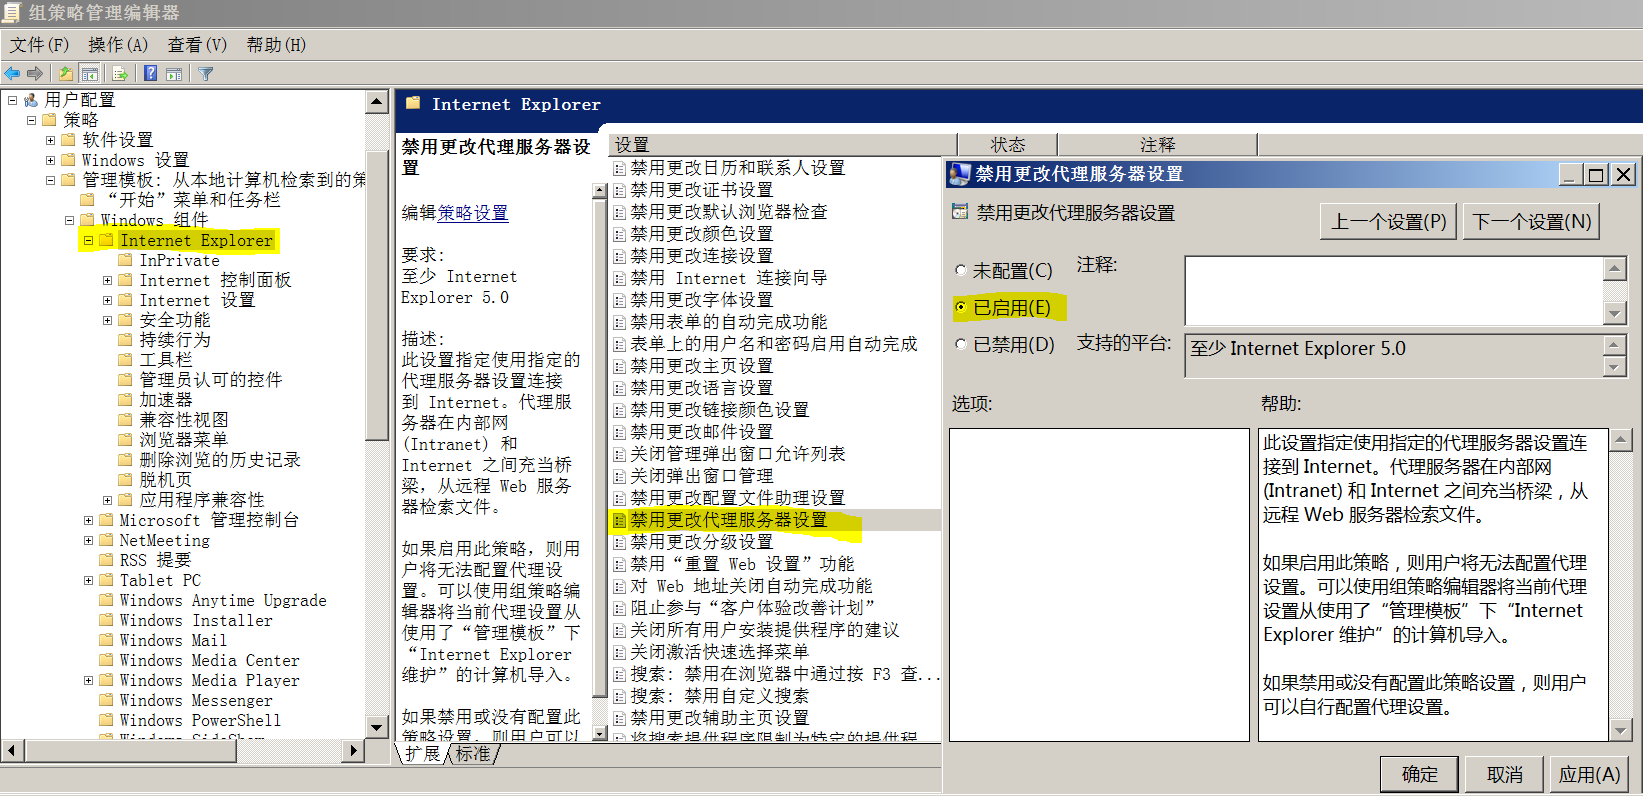Click the Internet Explorer folder icon in the header

413,103
